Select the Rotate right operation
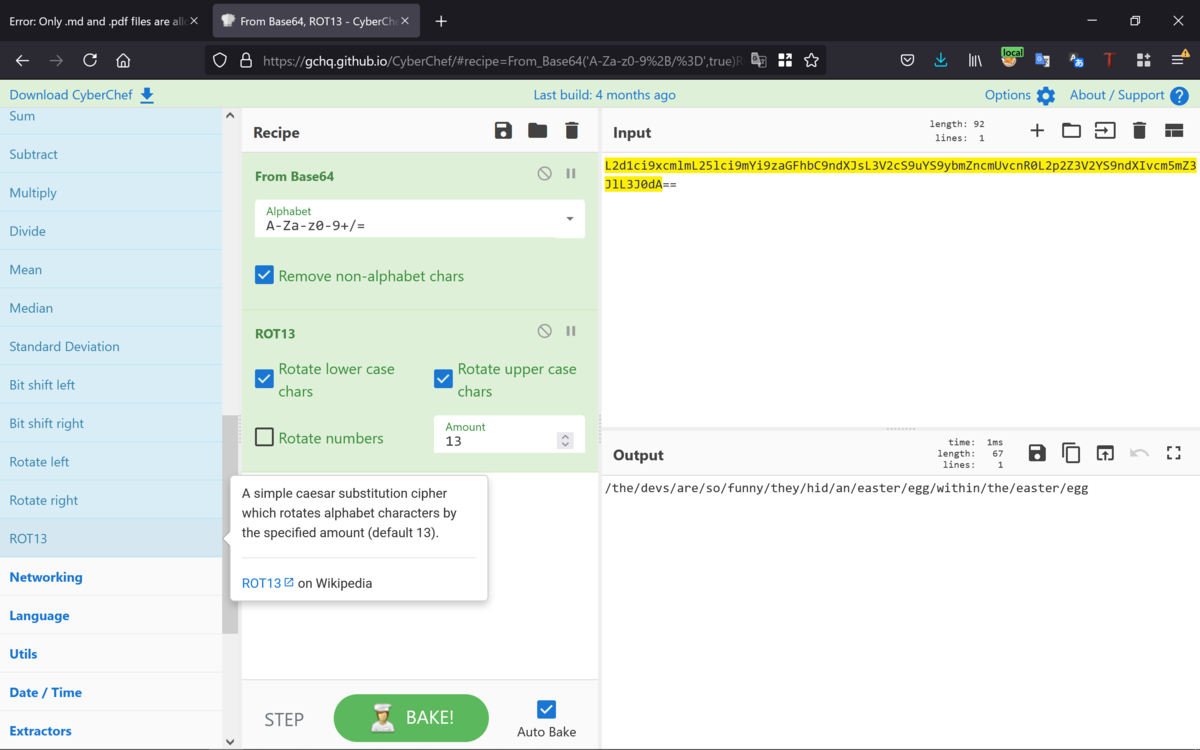 click(x=111, y=500)
